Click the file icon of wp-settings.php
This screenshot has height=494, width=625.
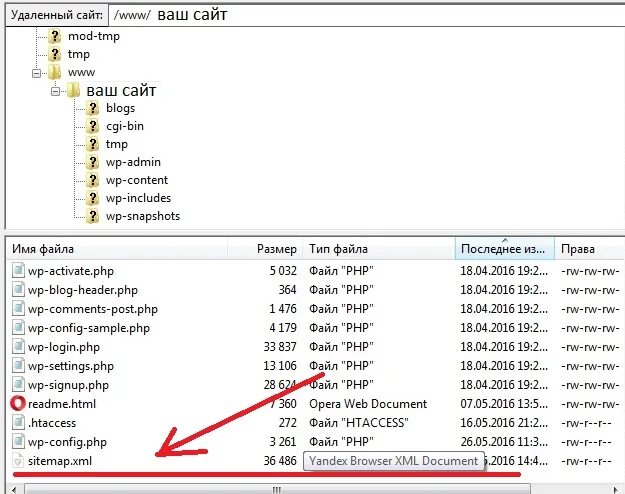click(x=18, y=366)
